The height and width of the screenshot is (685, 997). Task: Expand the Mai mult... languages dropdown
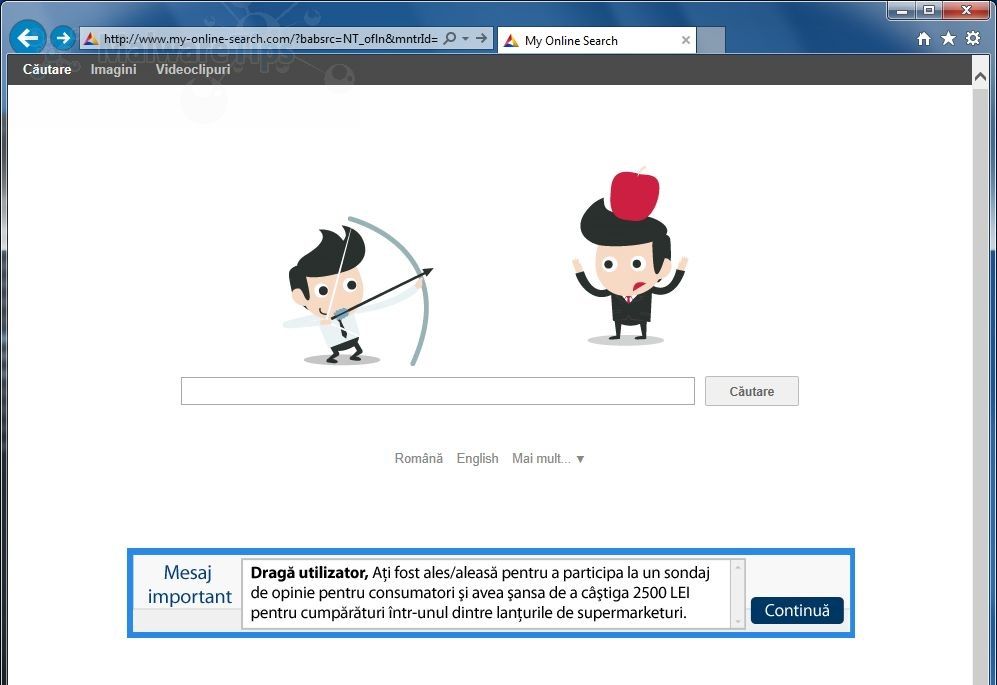[547, 459]
